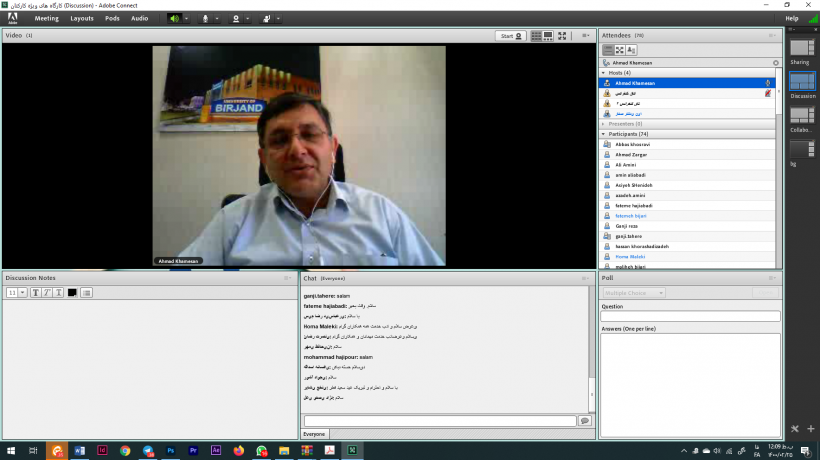The width and height of the screenshot is (820, 460).
Task: Expand the Presenters (0) group
Action: point(603,124)
